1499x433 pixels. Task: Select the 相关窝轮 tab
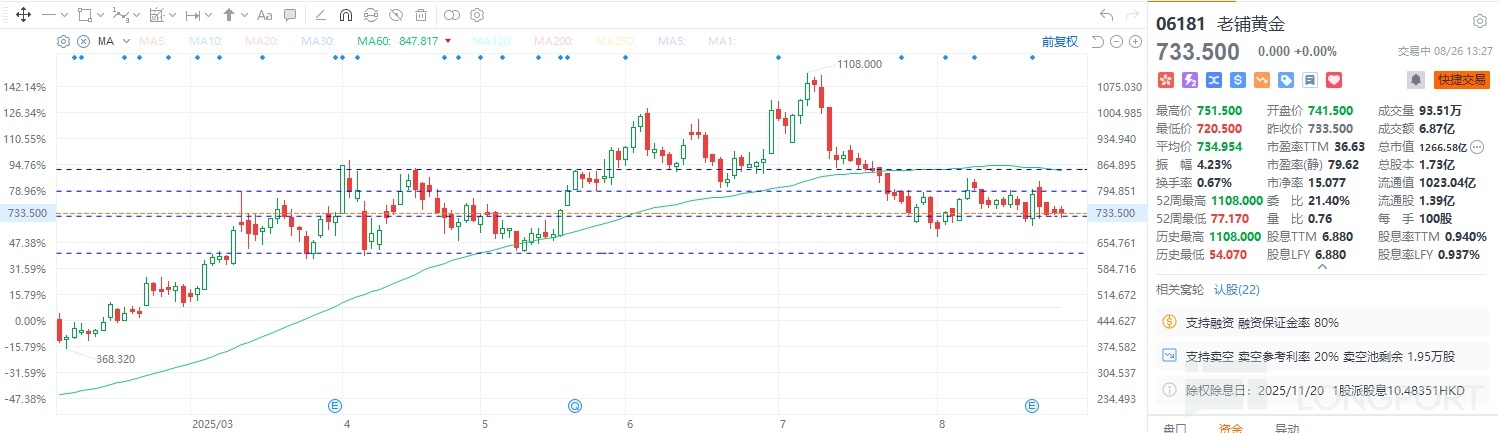coord(1180,290)
